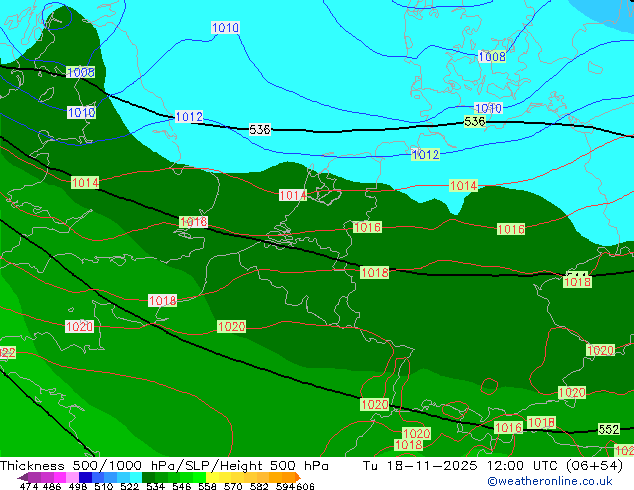The height and width of the screenshot is (490, 634).
Task: Click the legend value 558
Action: pos(207,486)
